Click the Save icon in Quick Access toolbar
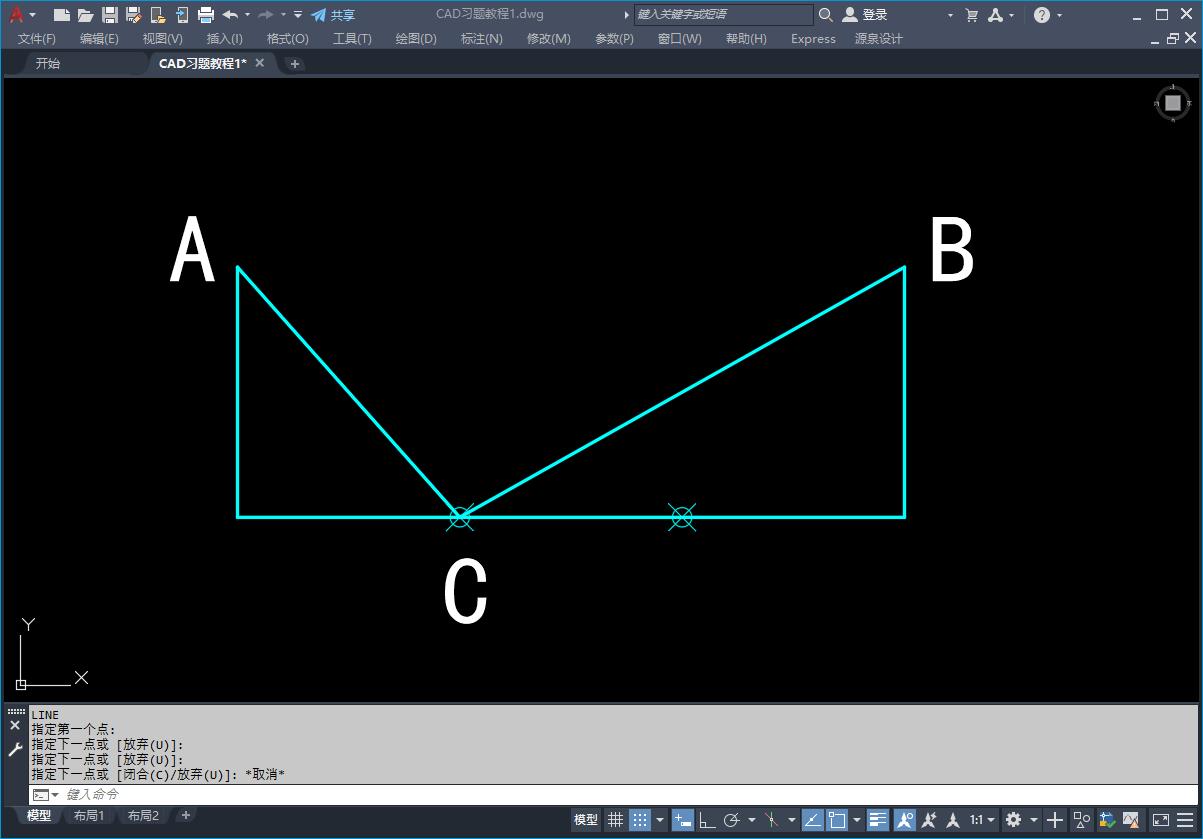 pyautogui.click(x=110, y=15)
